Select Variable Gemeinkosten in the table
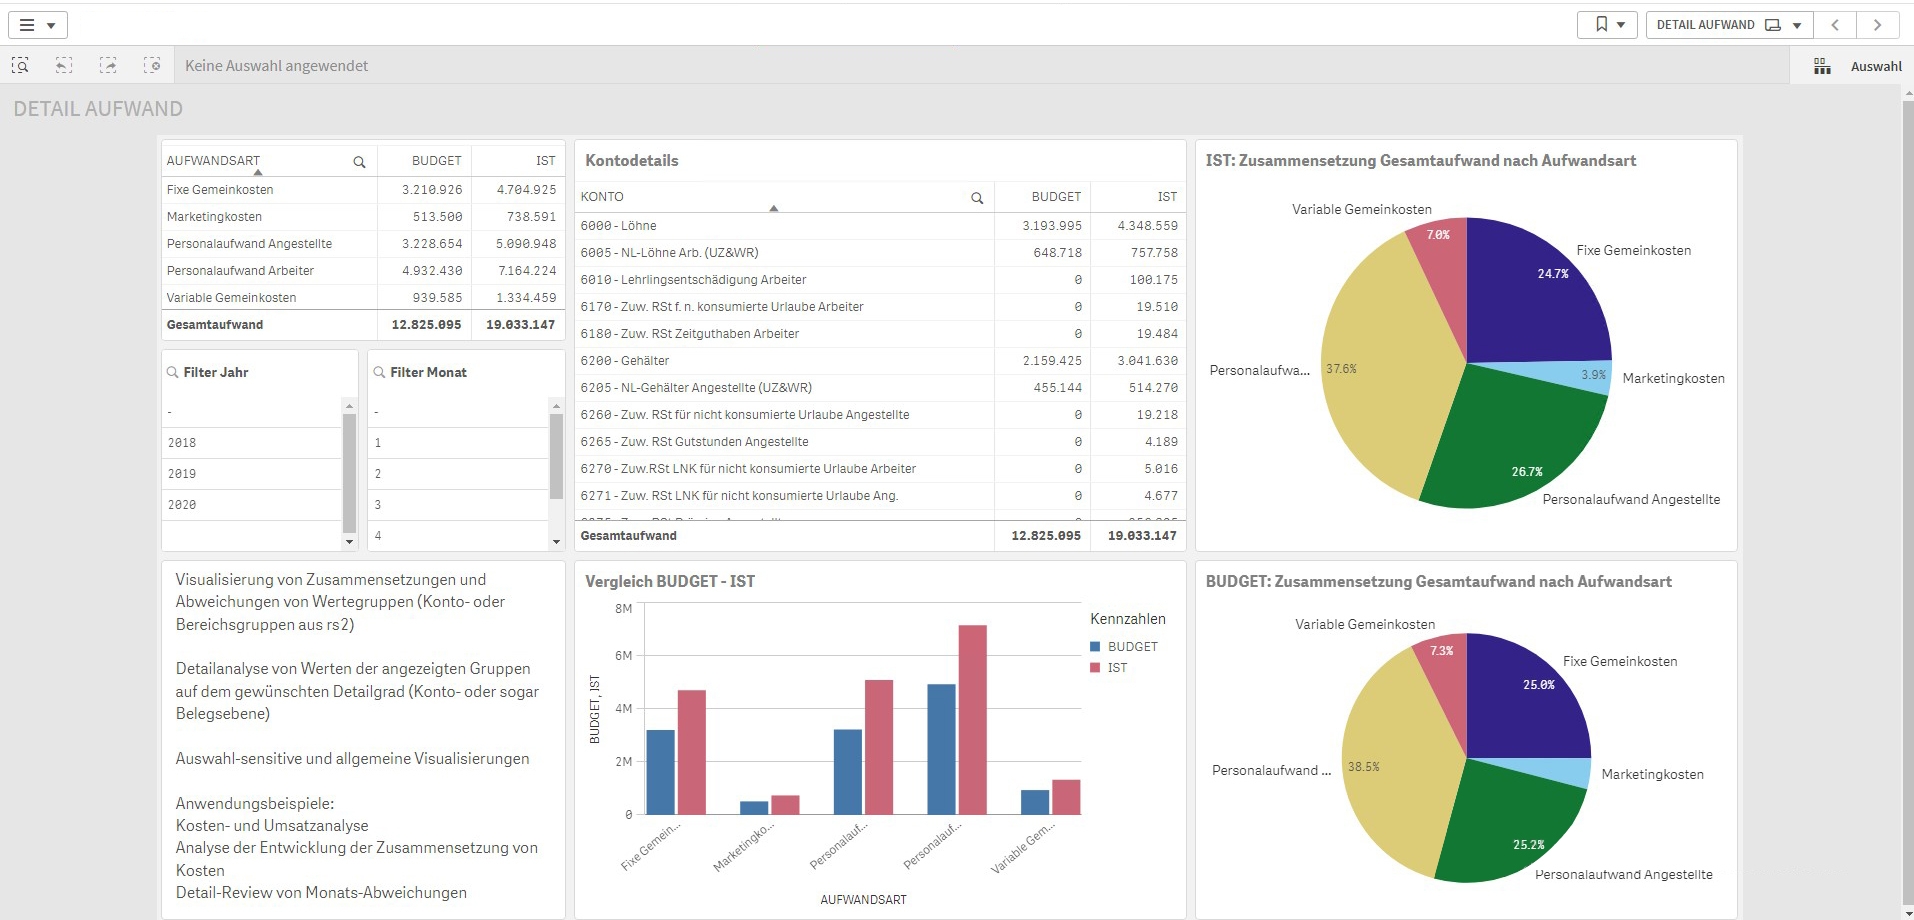The width and height of the screenshot is (1914, 920). click(362, 297)
